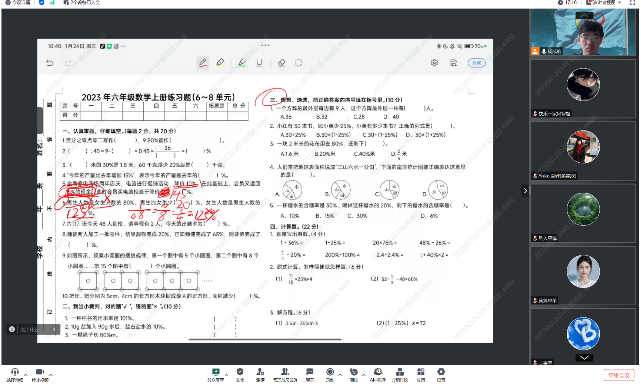Click the blue Done button
Screen dimensions: 641x387
tap(477, 63)
